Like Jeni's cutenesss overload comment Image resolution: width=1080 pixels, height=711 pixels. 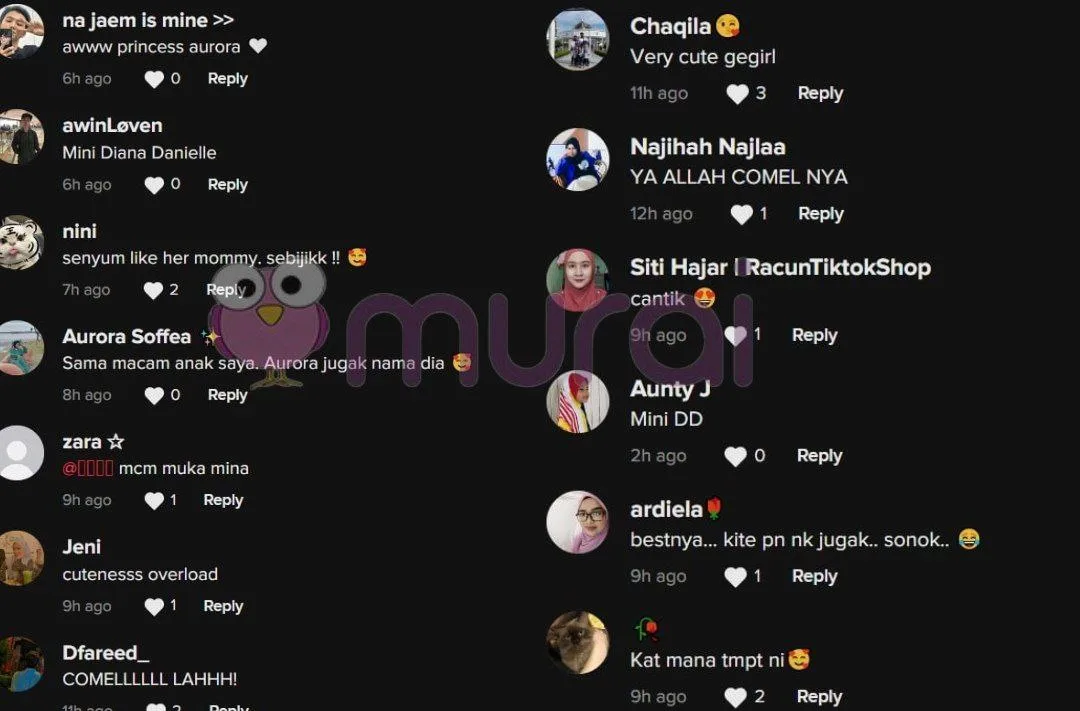(154, 606)
